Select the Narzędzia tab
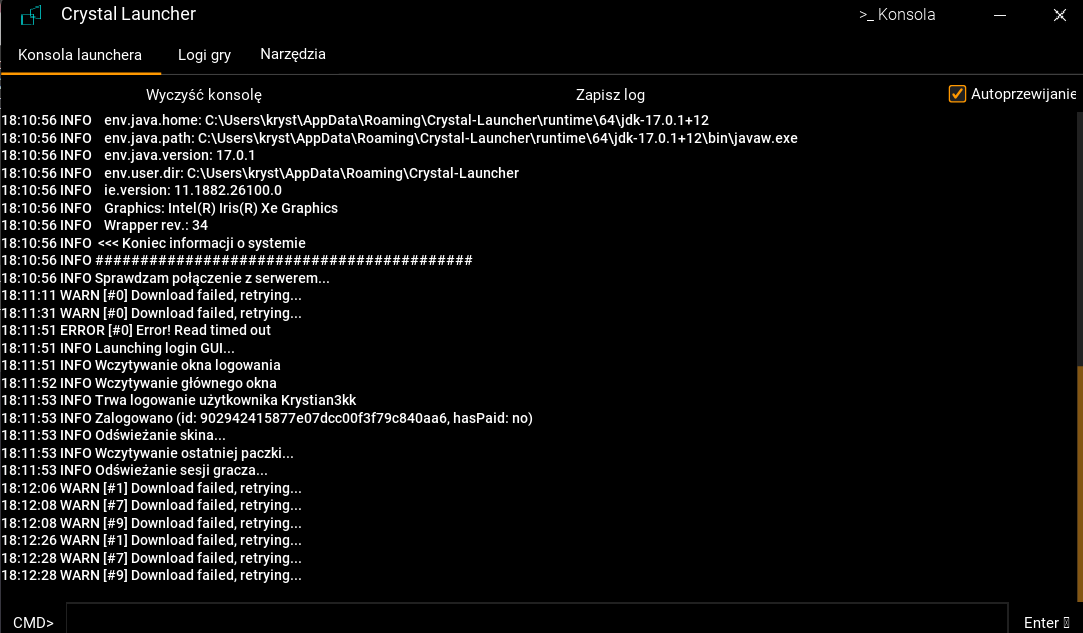The width and height of the screenshot is (1083, 633). pos(293,55)
